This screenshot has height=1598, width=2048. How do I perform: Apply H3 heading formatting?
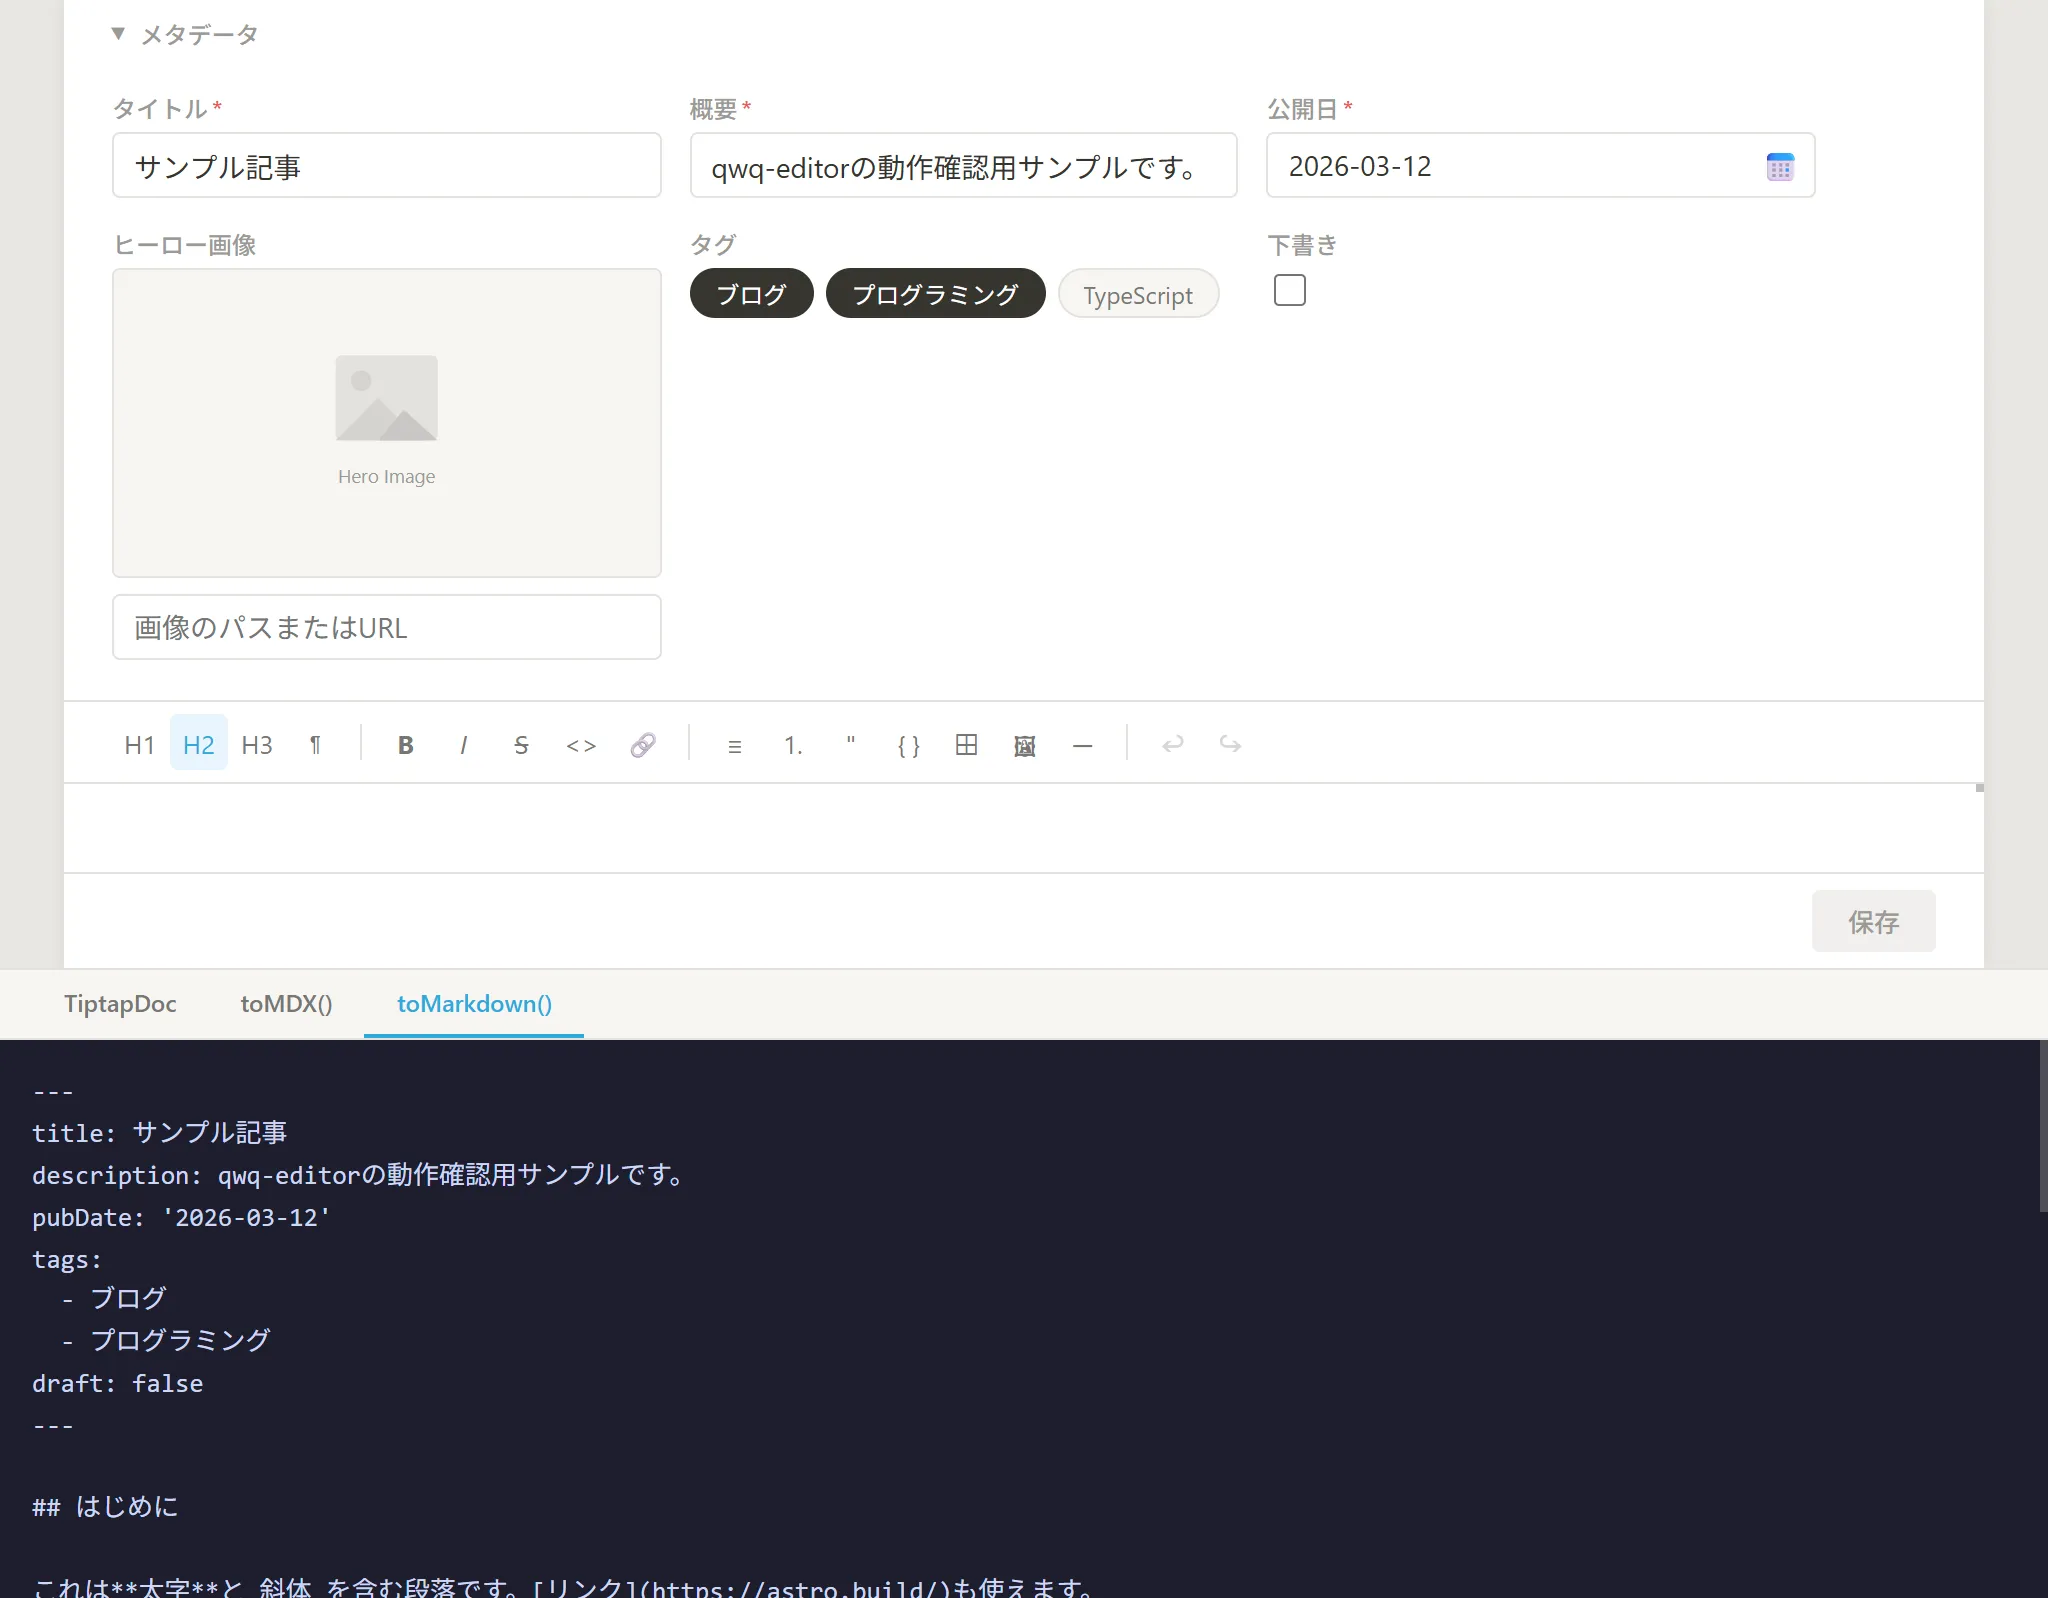[x=256, y=744]
